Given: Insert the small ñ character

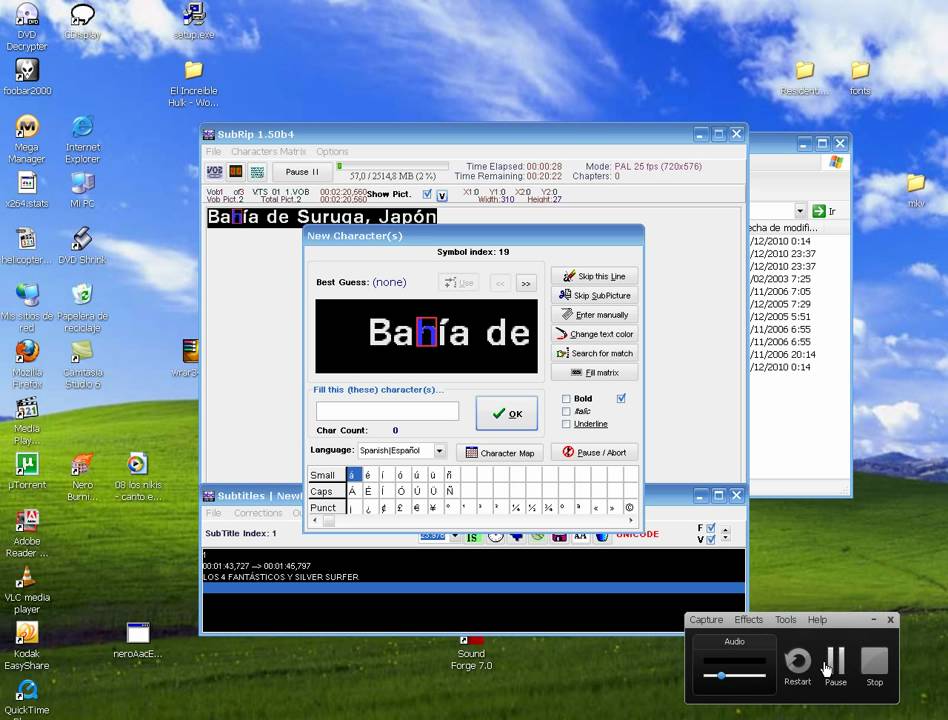Looking at the screenshot, I should coord(449,475).
